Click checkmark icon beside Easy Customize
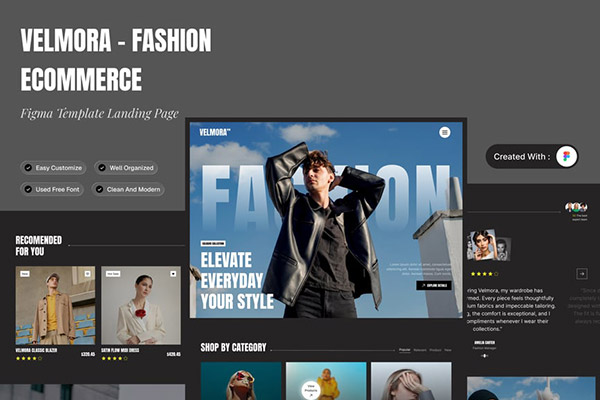This screenshot has height=400, width=600. click(28, 168)
